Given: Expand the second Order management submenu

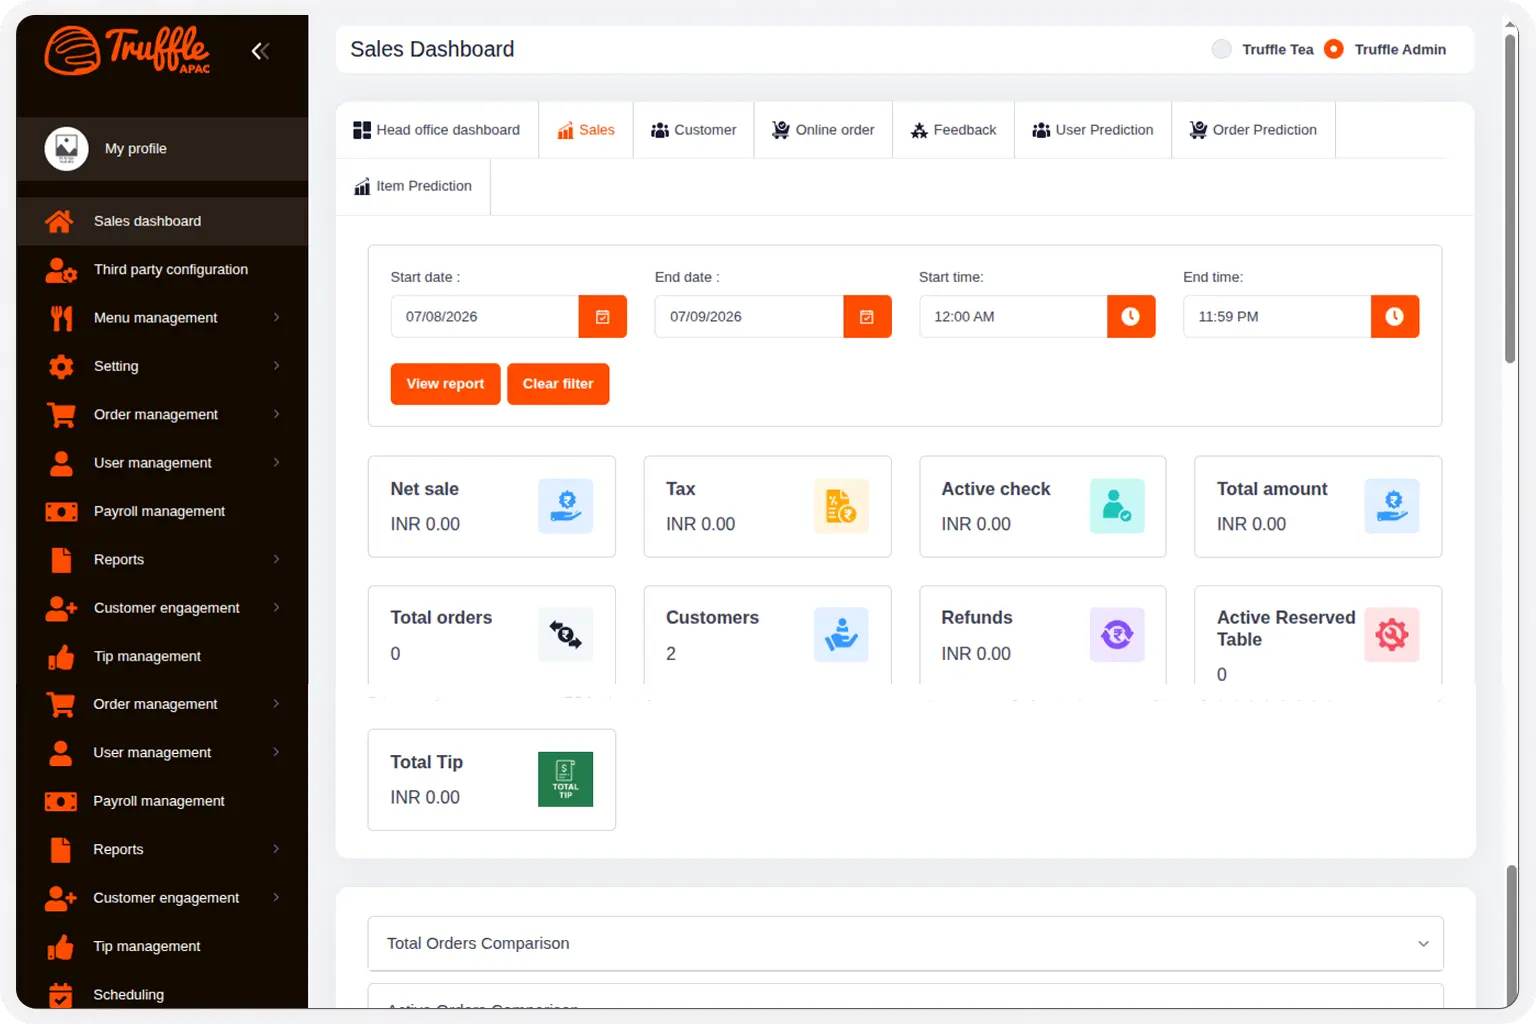Looking at the screenshot, I should [277, 704].
